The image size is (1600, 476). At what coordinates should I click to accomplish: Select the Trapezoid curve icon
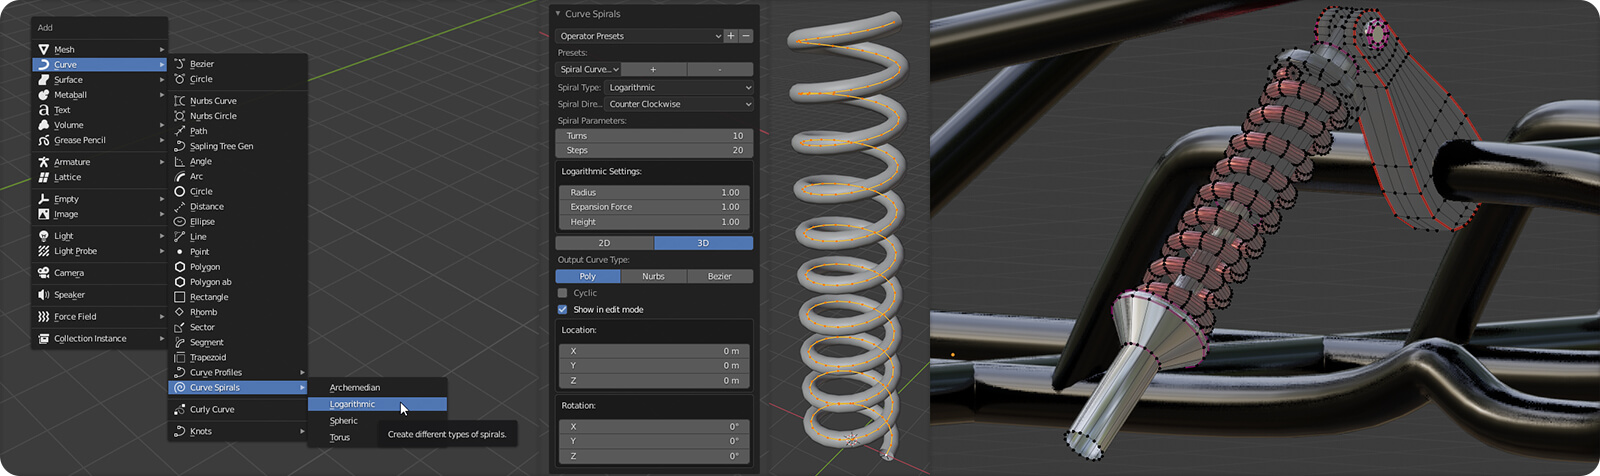point(180,357)
